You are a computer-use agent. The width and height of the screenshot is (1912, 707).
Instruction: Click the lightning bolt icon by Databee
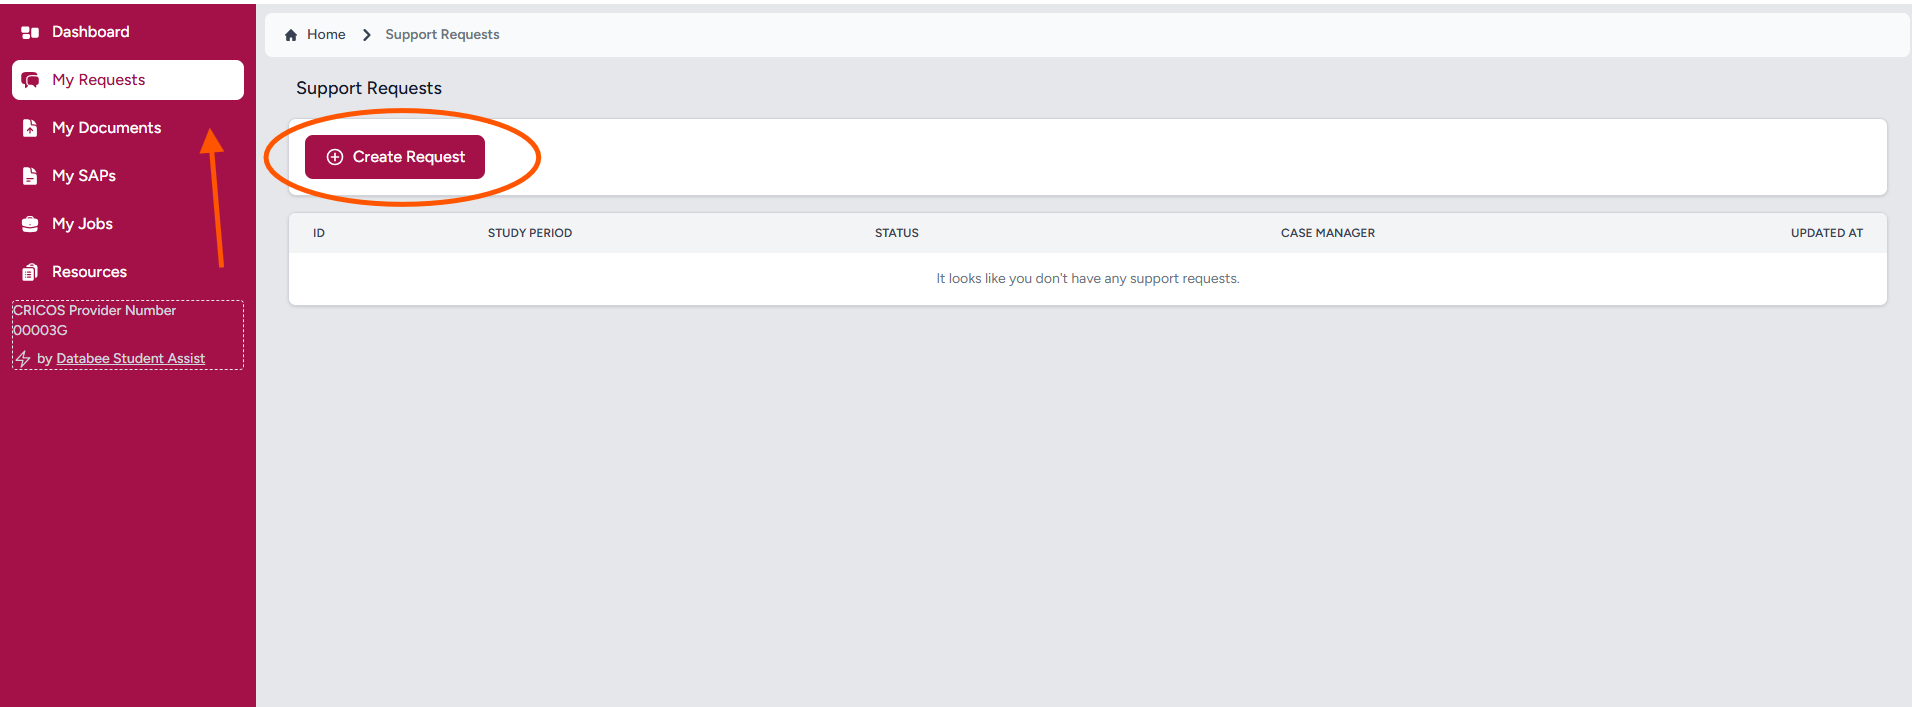[22, 358]
